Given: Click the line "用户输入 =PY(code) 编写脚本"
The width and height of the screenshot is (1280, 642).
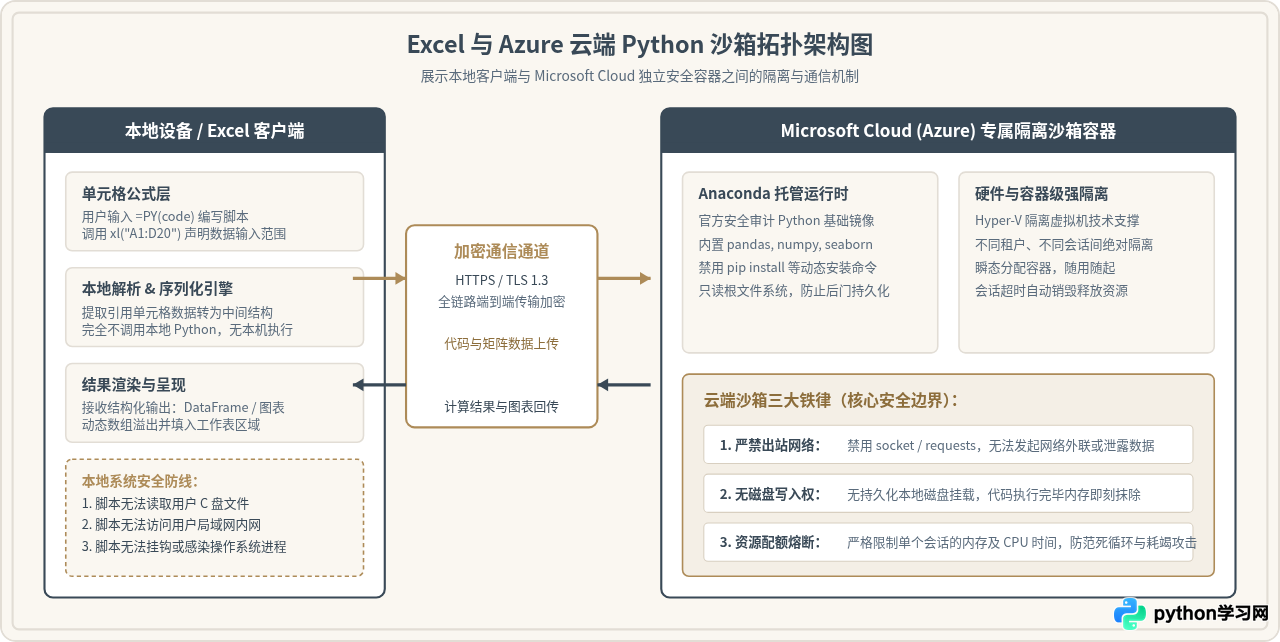Looking at the screenshot, I should coord(165,216).
